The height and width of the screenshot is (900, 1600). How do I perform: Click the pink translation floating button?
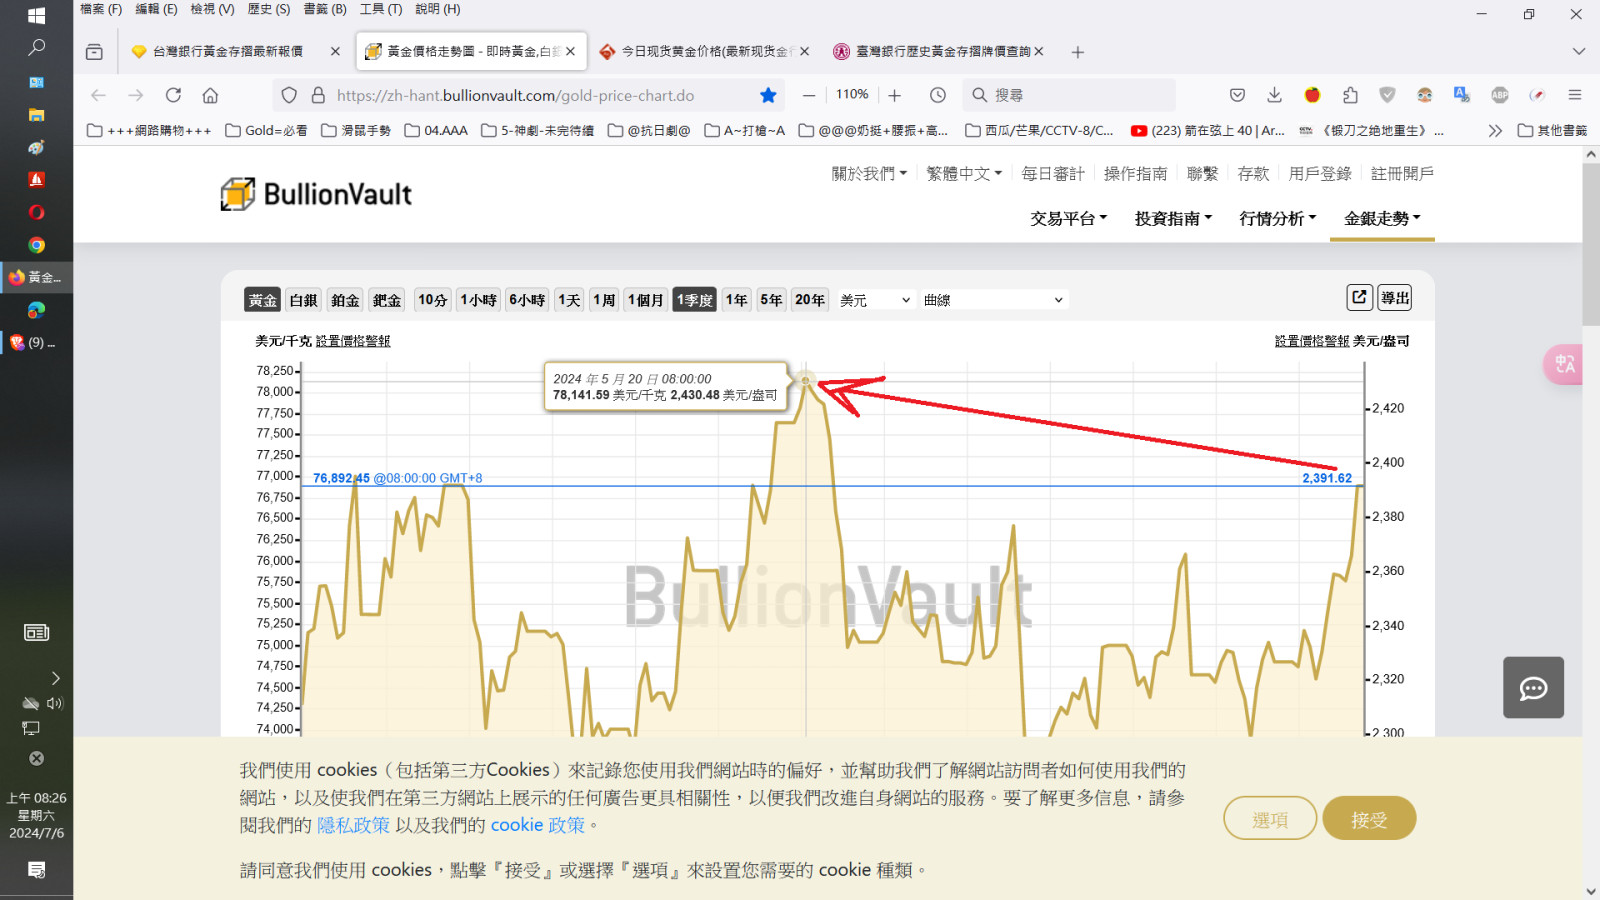[1563, 364]
